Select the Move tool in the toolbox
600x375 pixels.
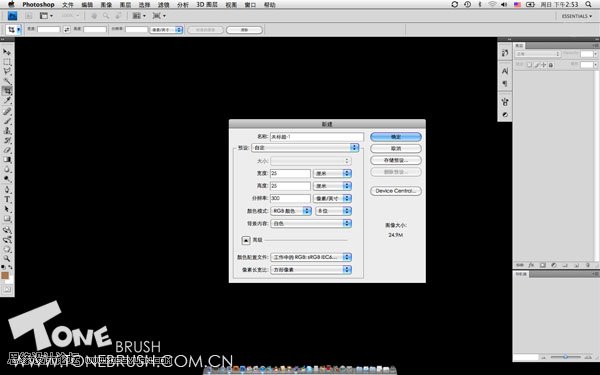coord(7,52)
